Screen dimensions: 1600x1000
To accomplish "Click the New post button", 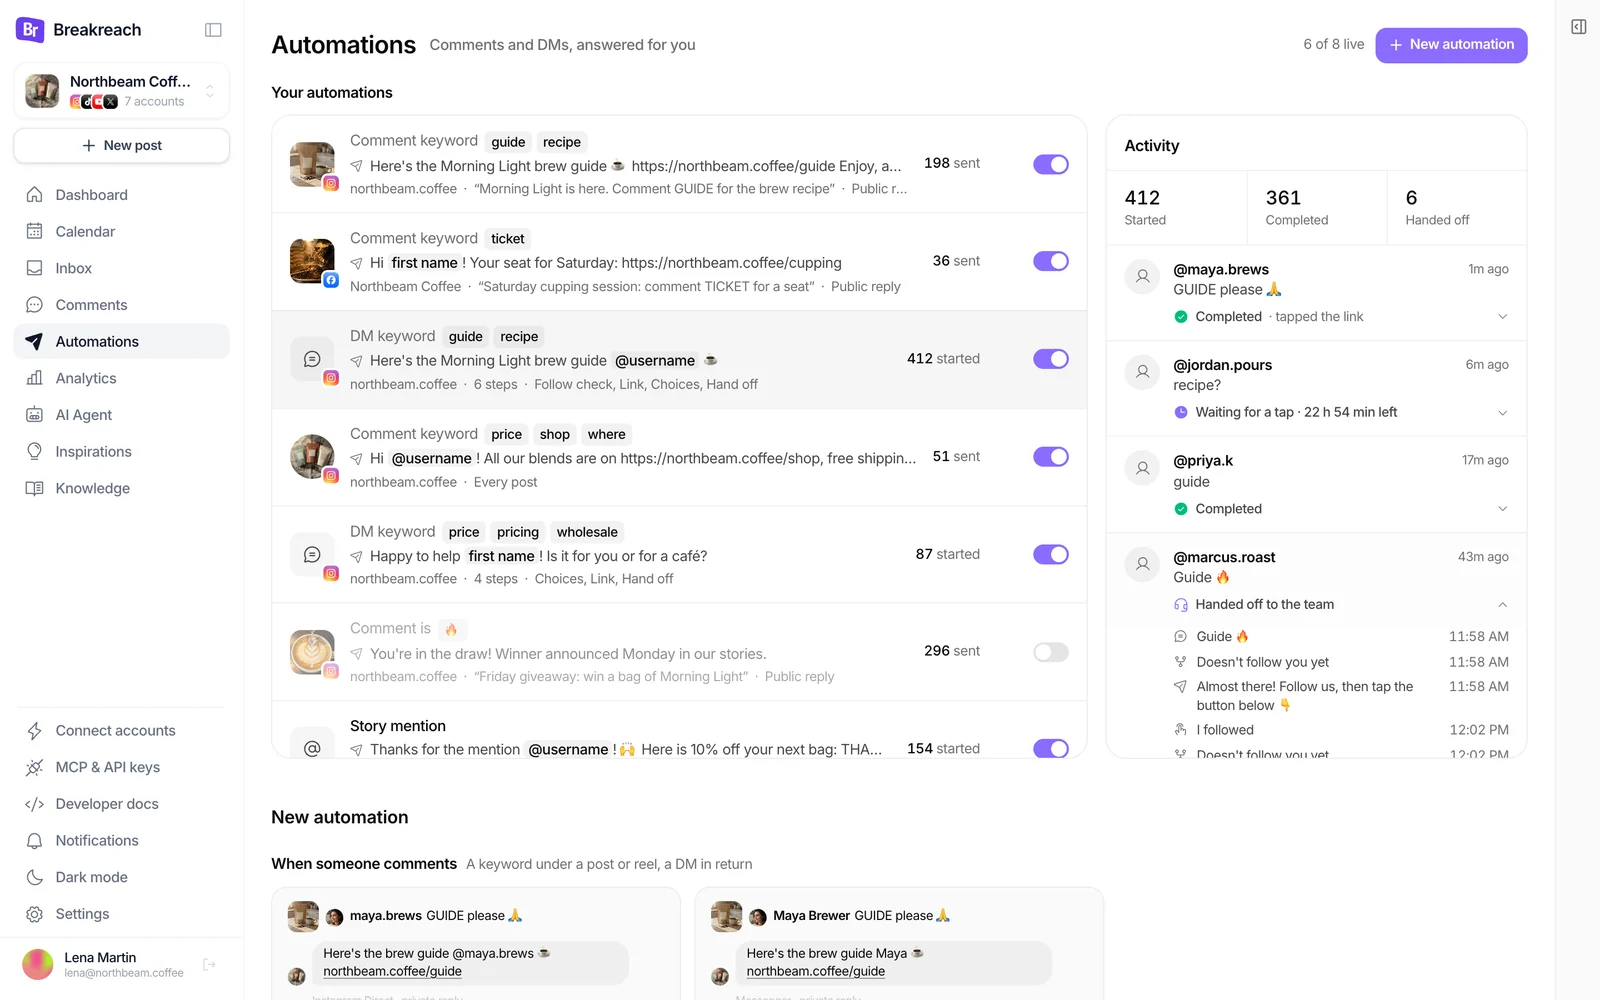I will 121,145.
